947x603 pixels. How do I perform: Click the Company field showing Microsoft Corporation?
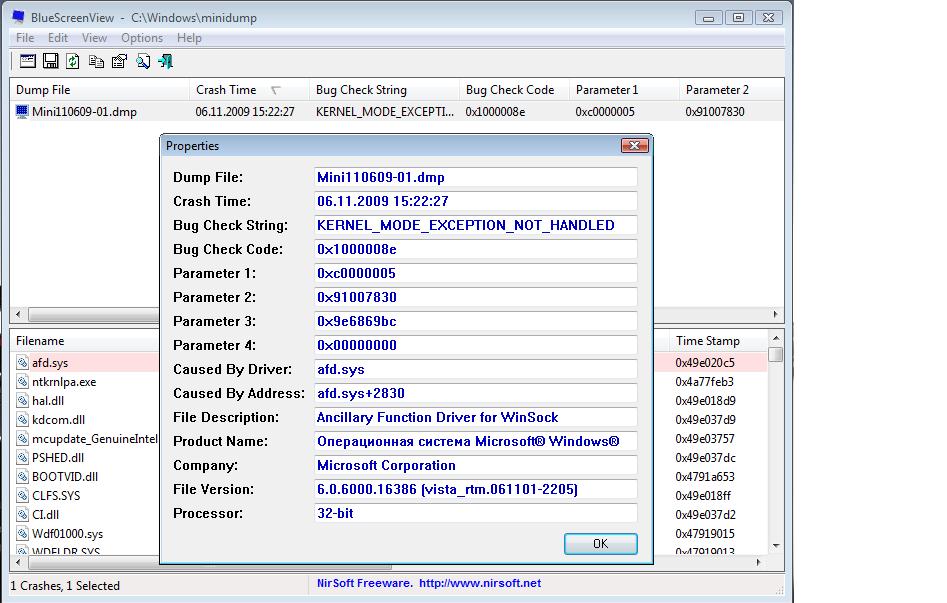click(x=475, y=465)
